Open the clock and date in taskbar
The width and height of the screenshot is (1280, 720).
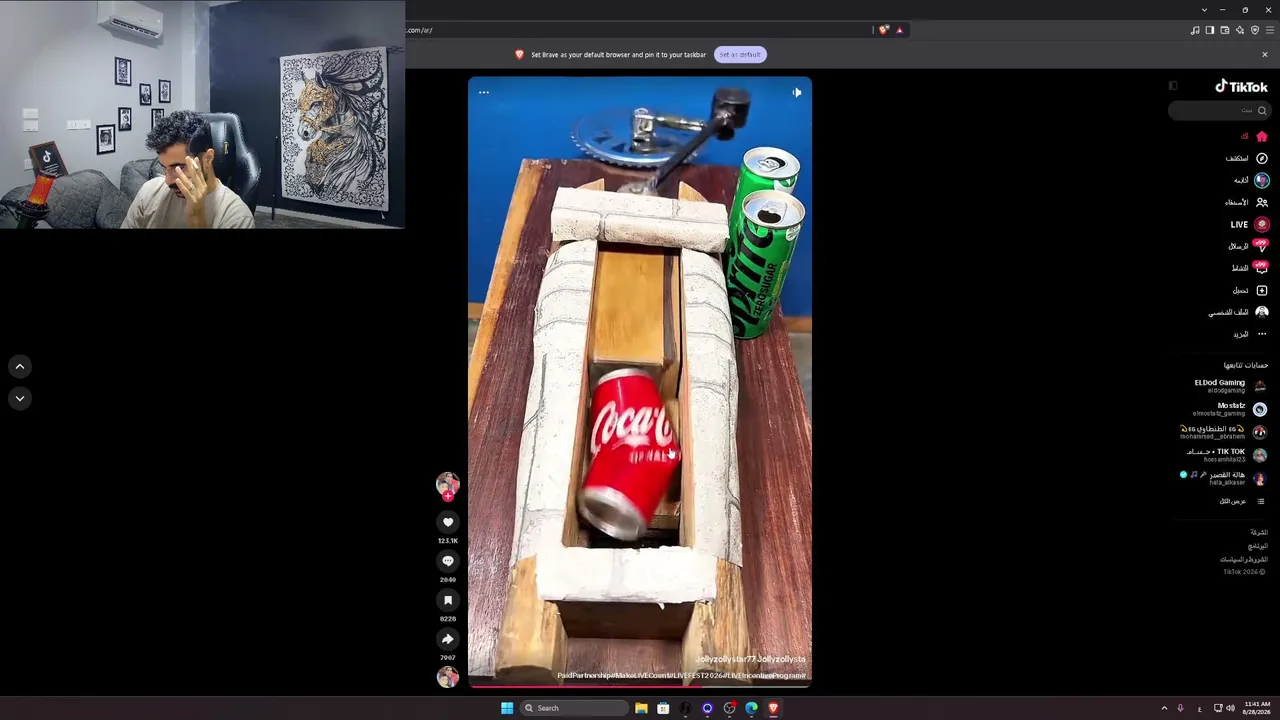coord(1257,708)
